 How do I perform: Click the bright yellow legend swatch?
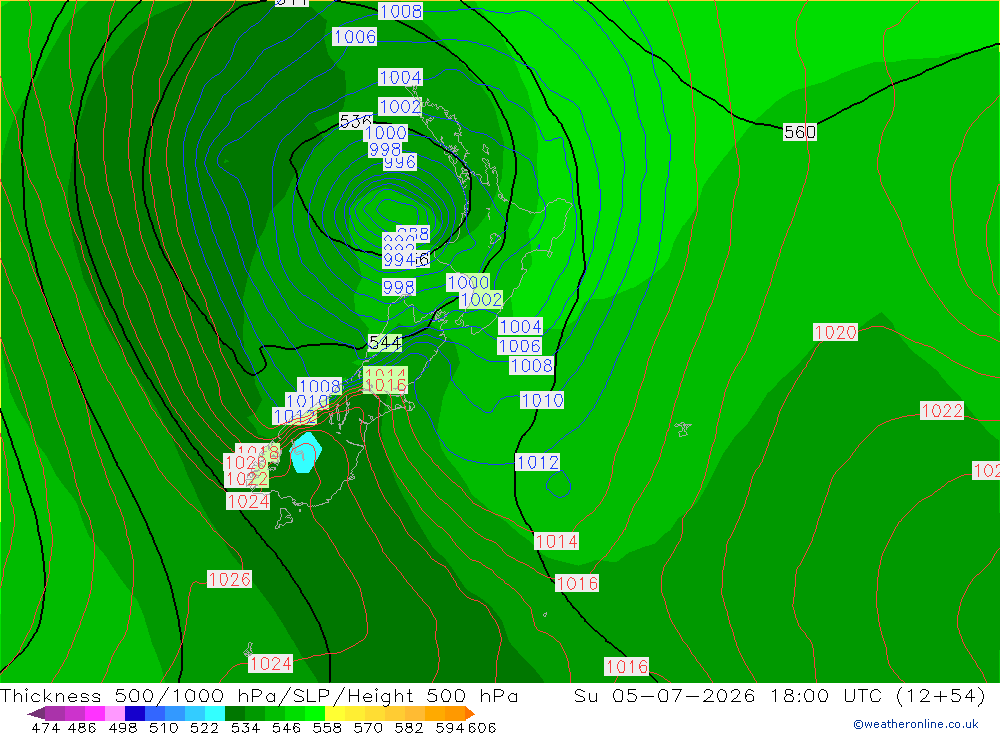pyautogui.click(x=335, y=713)
